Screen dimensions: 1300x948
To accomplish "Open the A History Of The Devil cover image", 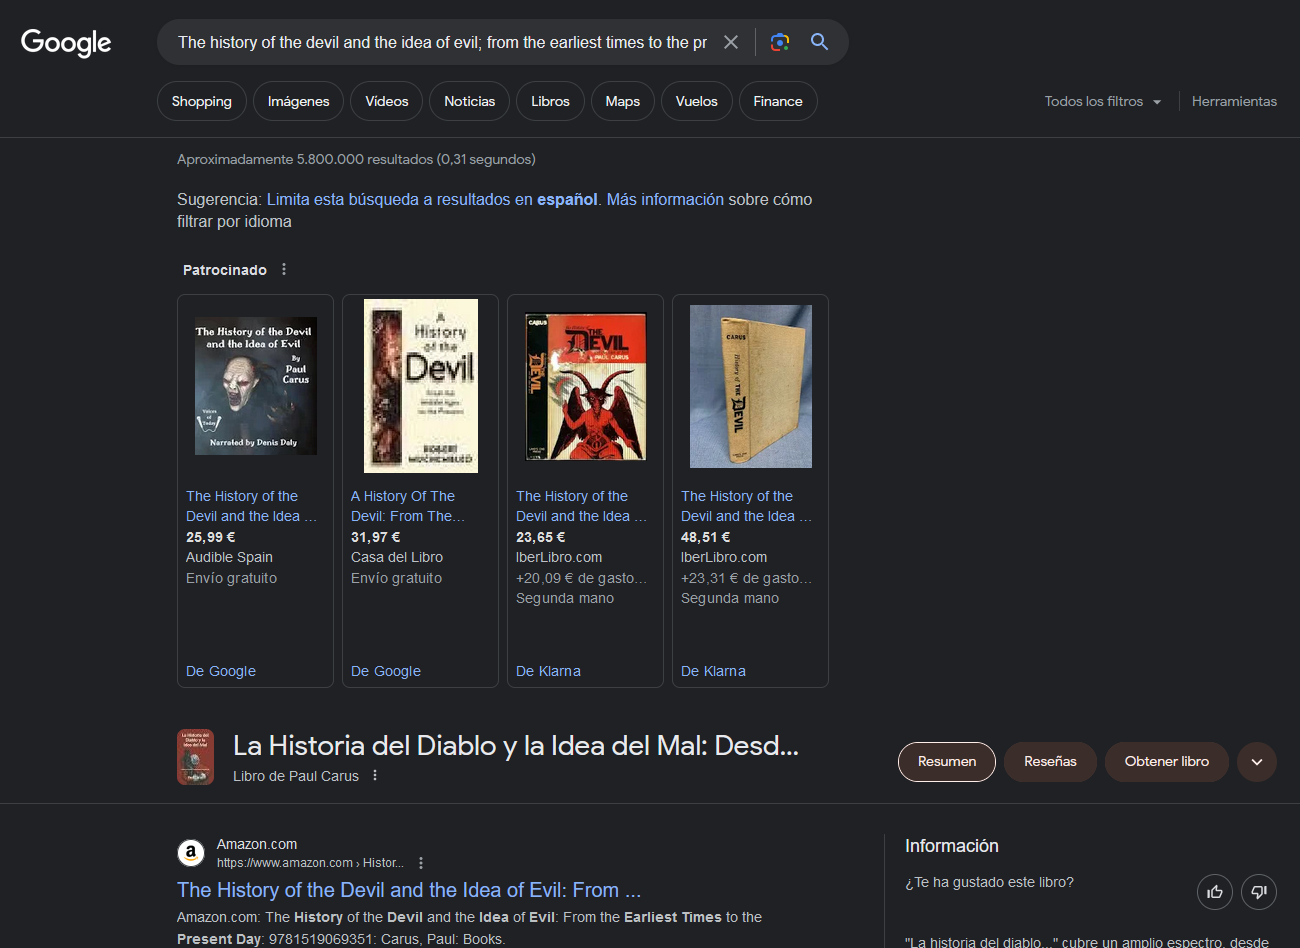I will (x=421, y=386).
